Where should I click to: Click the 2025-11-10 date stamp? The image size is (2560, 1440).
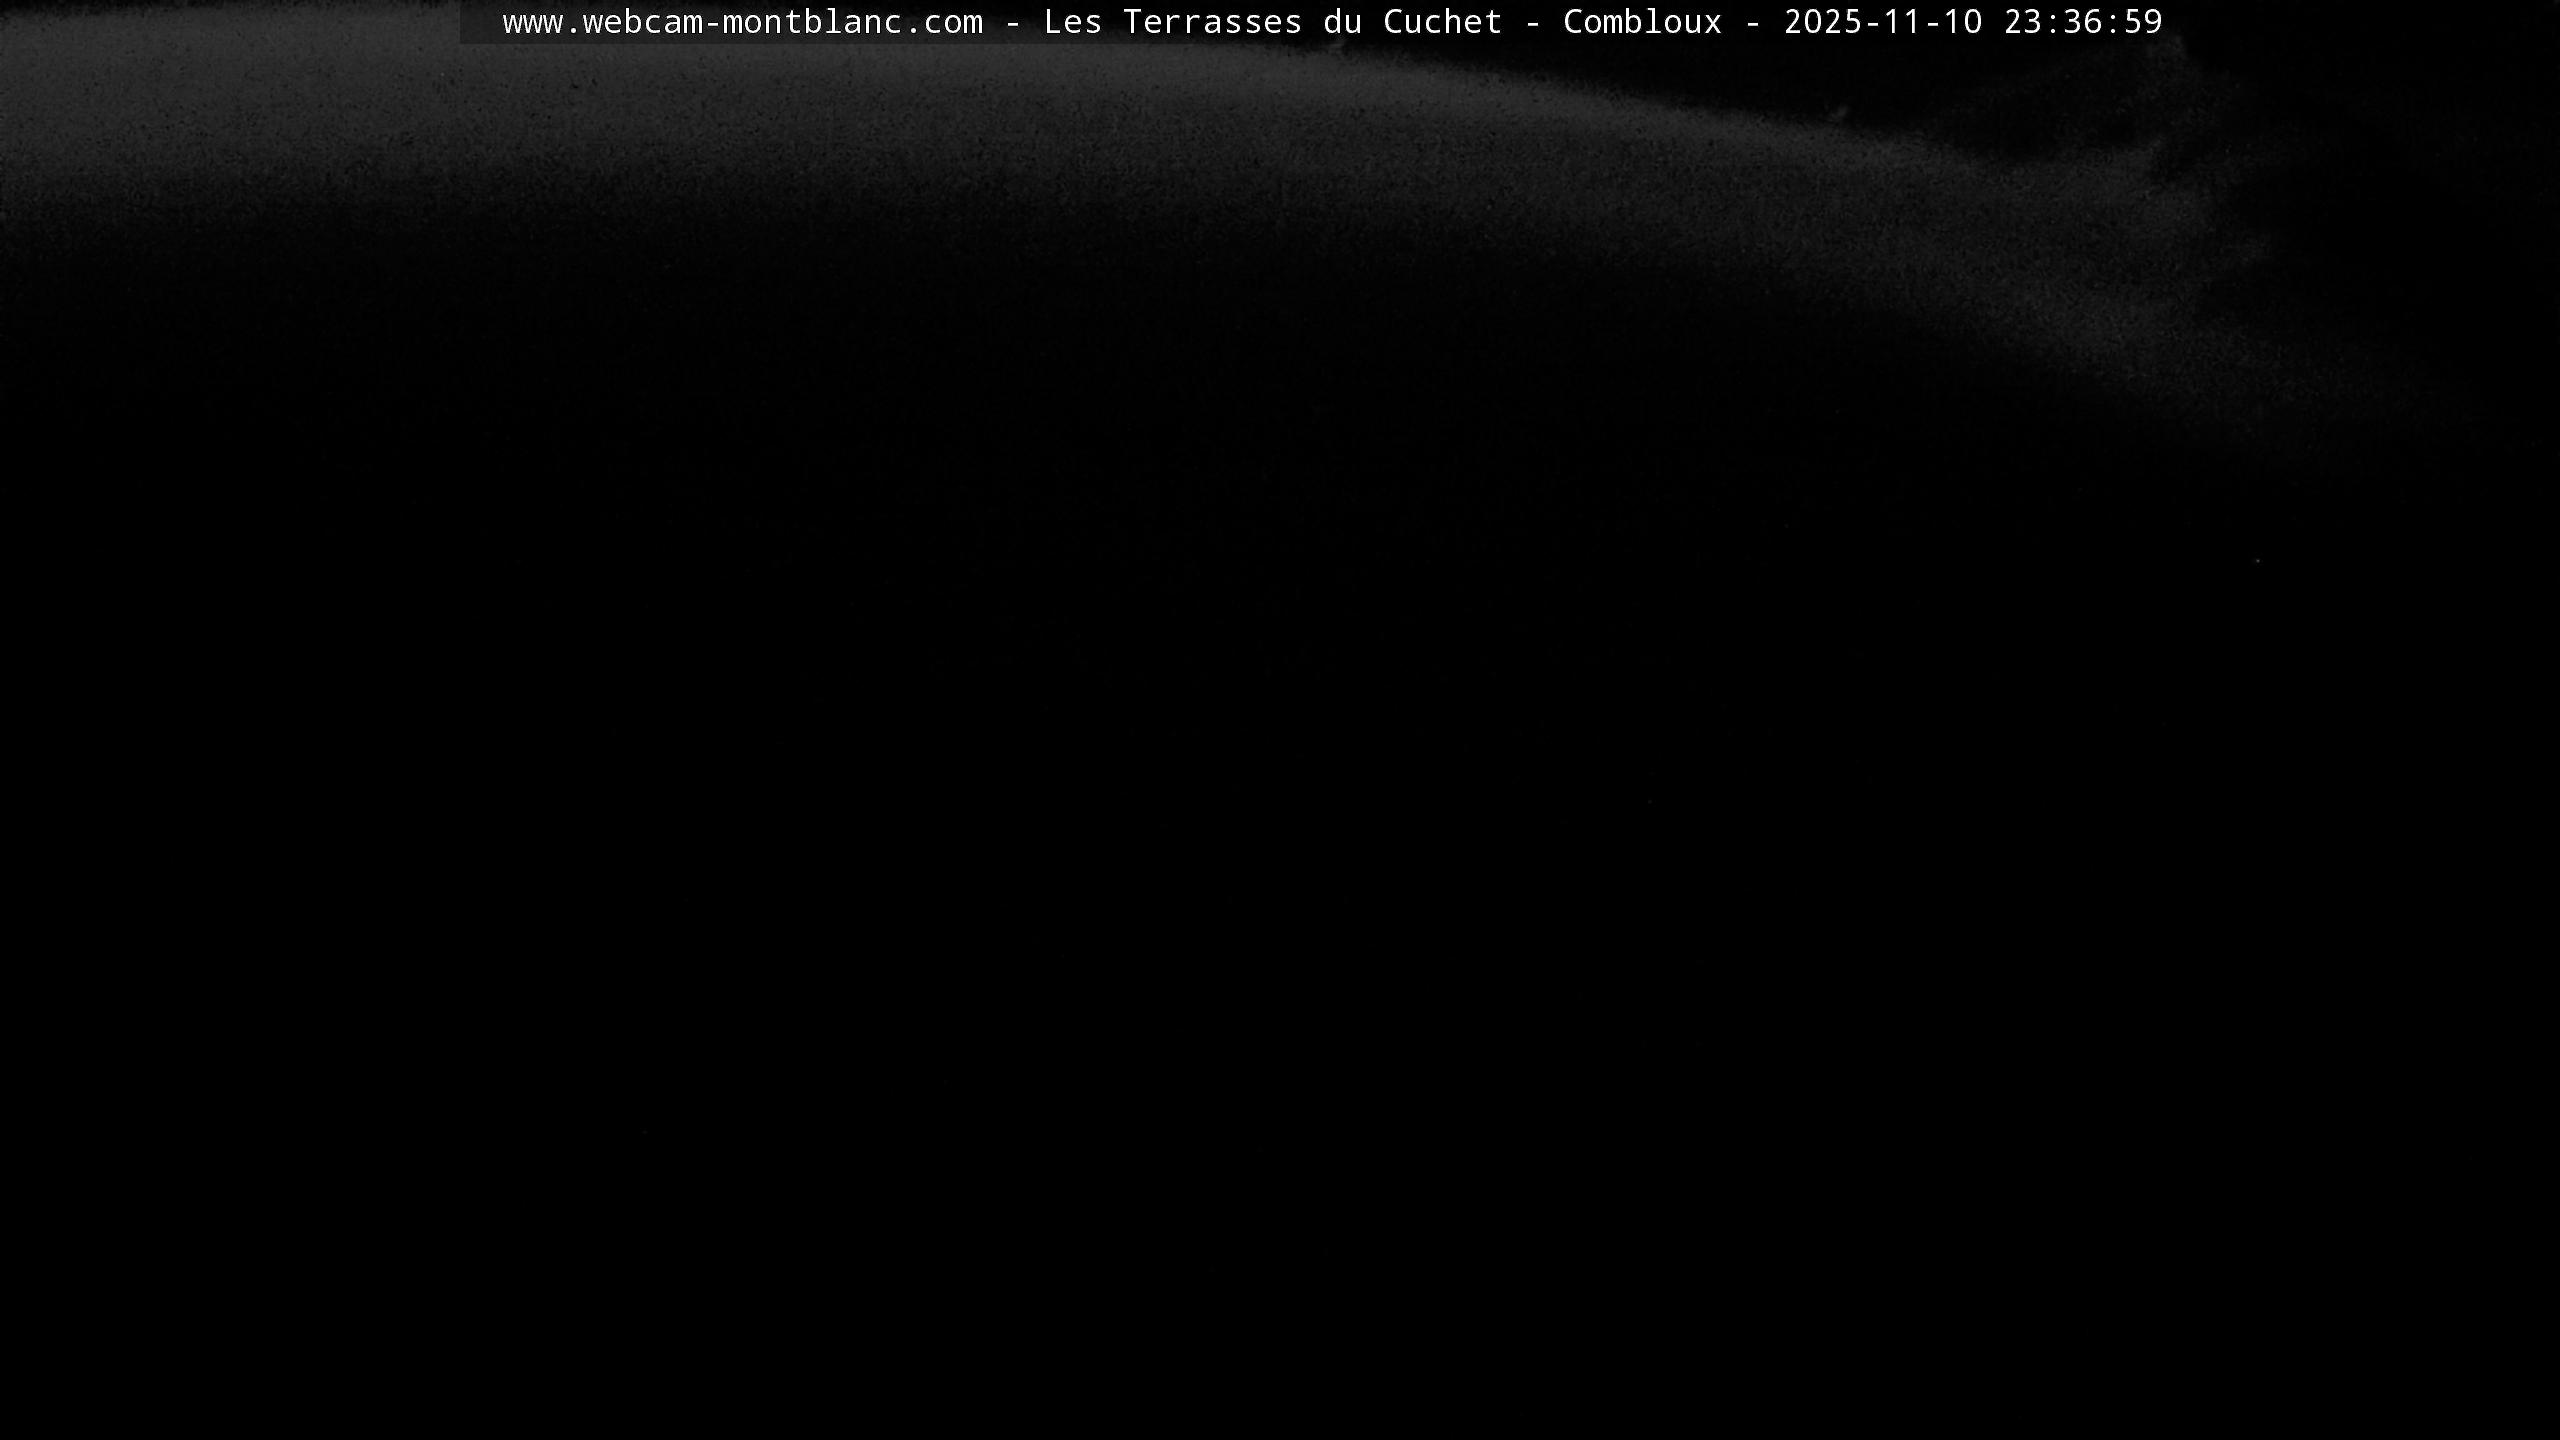[1882, 22]
